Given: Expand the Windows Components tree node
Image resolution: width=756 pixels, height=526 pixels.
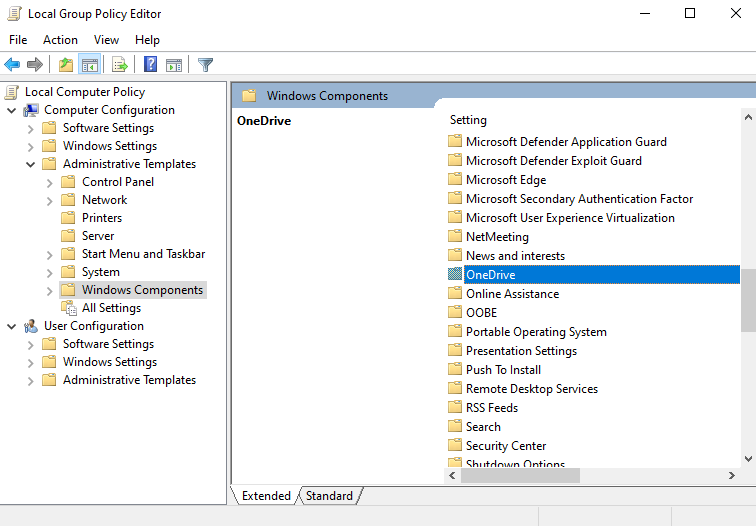Looking at the screenshot, I should [50, 290].
